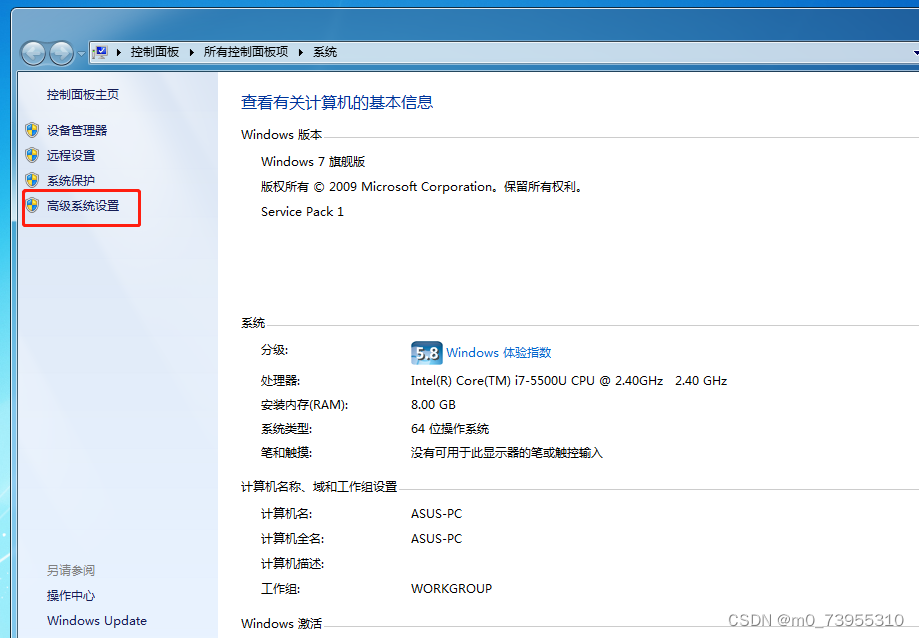Click the 笔和触摸 label
The width and height of the screenshot is (919, 638).
pyautogui.click(x=287, y=453)
